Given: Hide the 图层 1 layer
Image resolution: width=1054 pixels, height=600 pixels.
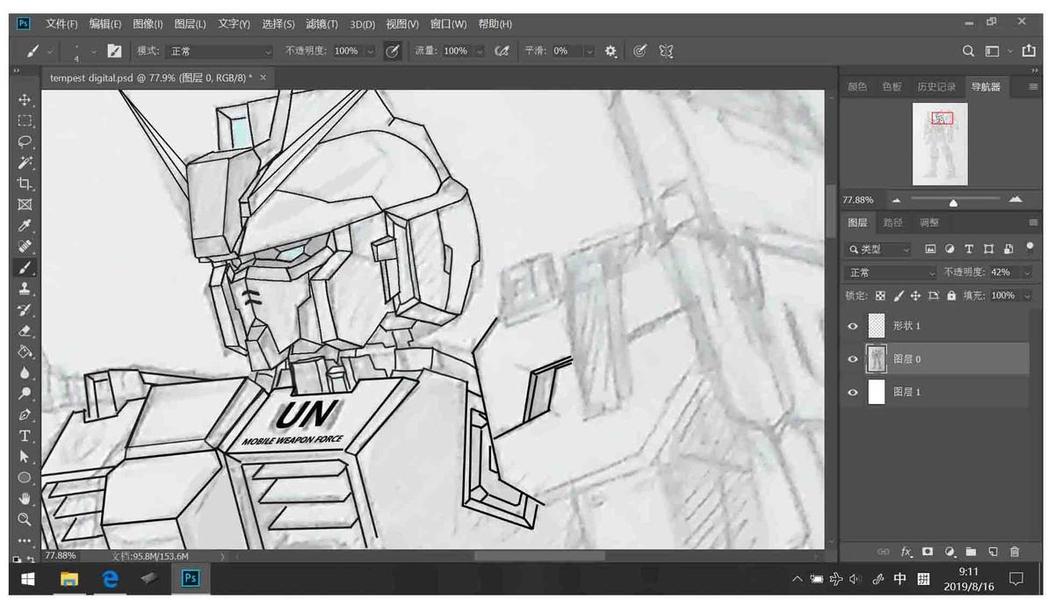Looking at the screenshot, I should 852,392.
